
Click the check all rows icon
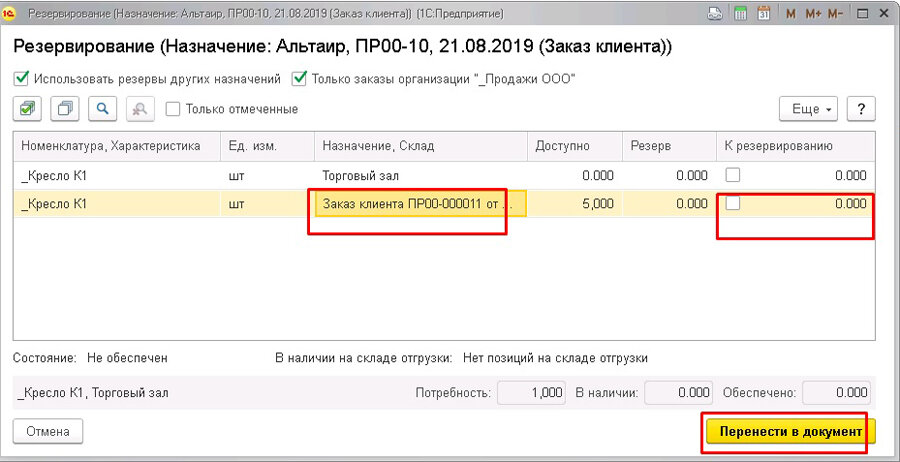tap(27, 109)
